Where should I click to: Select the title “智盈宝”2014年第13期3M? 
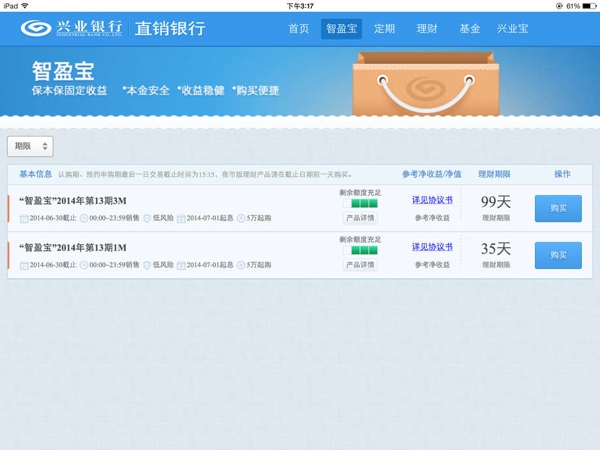click(73, 201)
